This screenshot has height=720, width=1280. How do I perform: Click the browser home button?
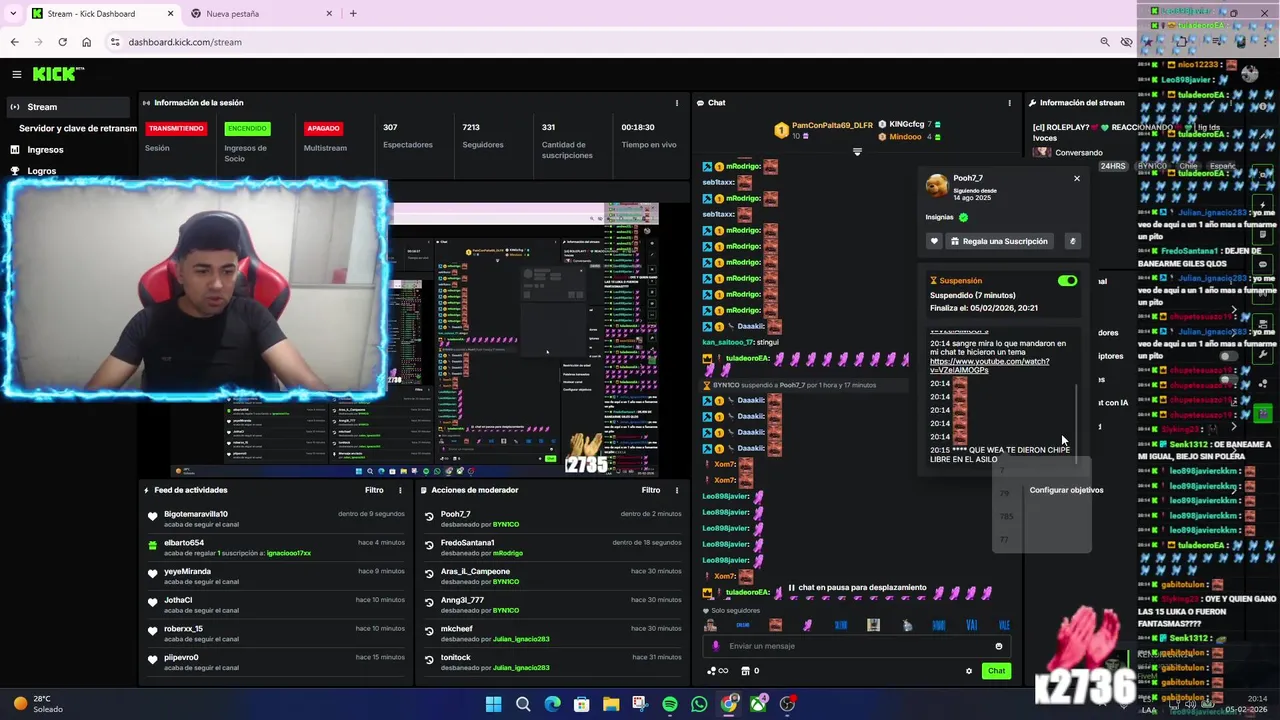tap(86, 42)
